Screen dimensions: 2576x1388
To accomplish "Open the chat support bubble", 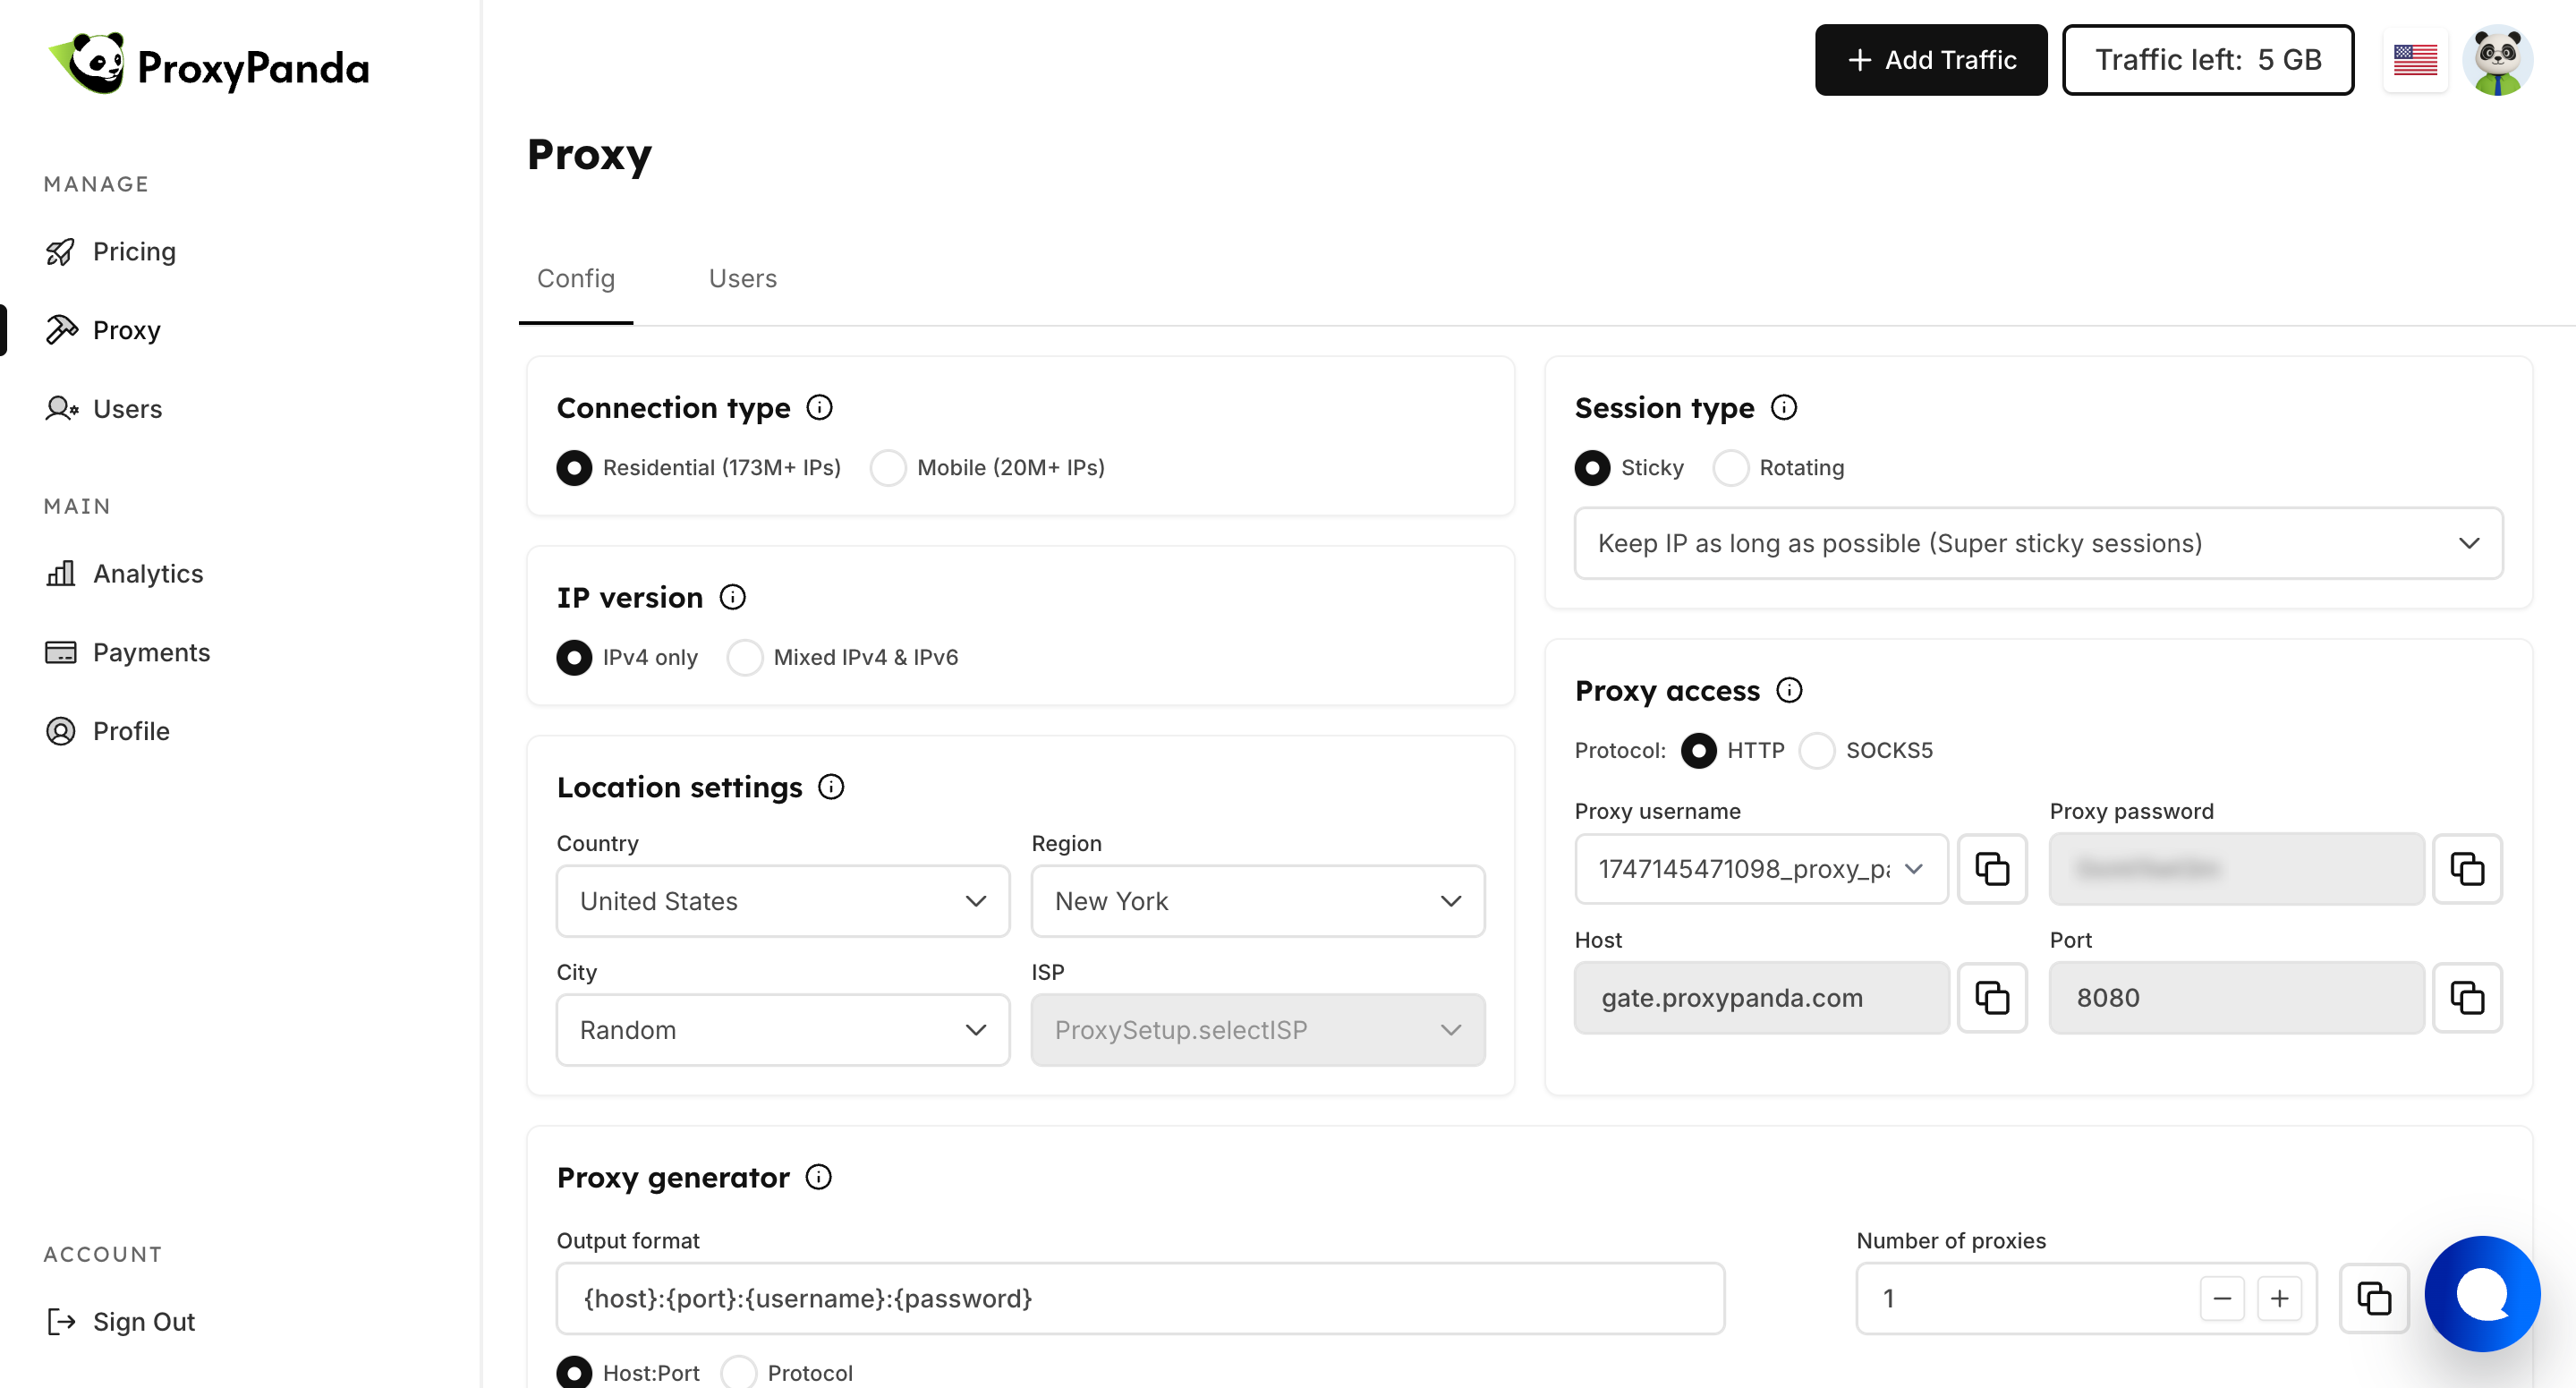I will pos(2482,1294).
